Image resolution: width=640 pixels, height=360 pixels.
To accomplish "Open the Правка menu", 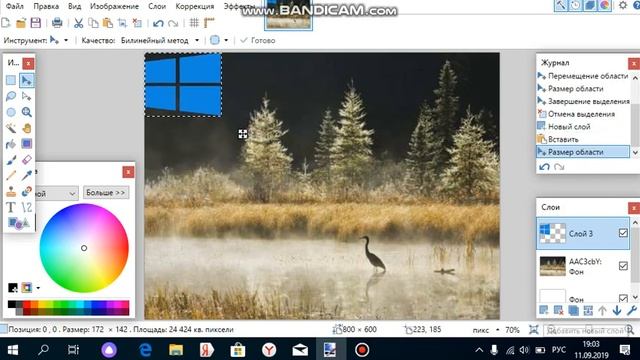I will tap(46, 7).
